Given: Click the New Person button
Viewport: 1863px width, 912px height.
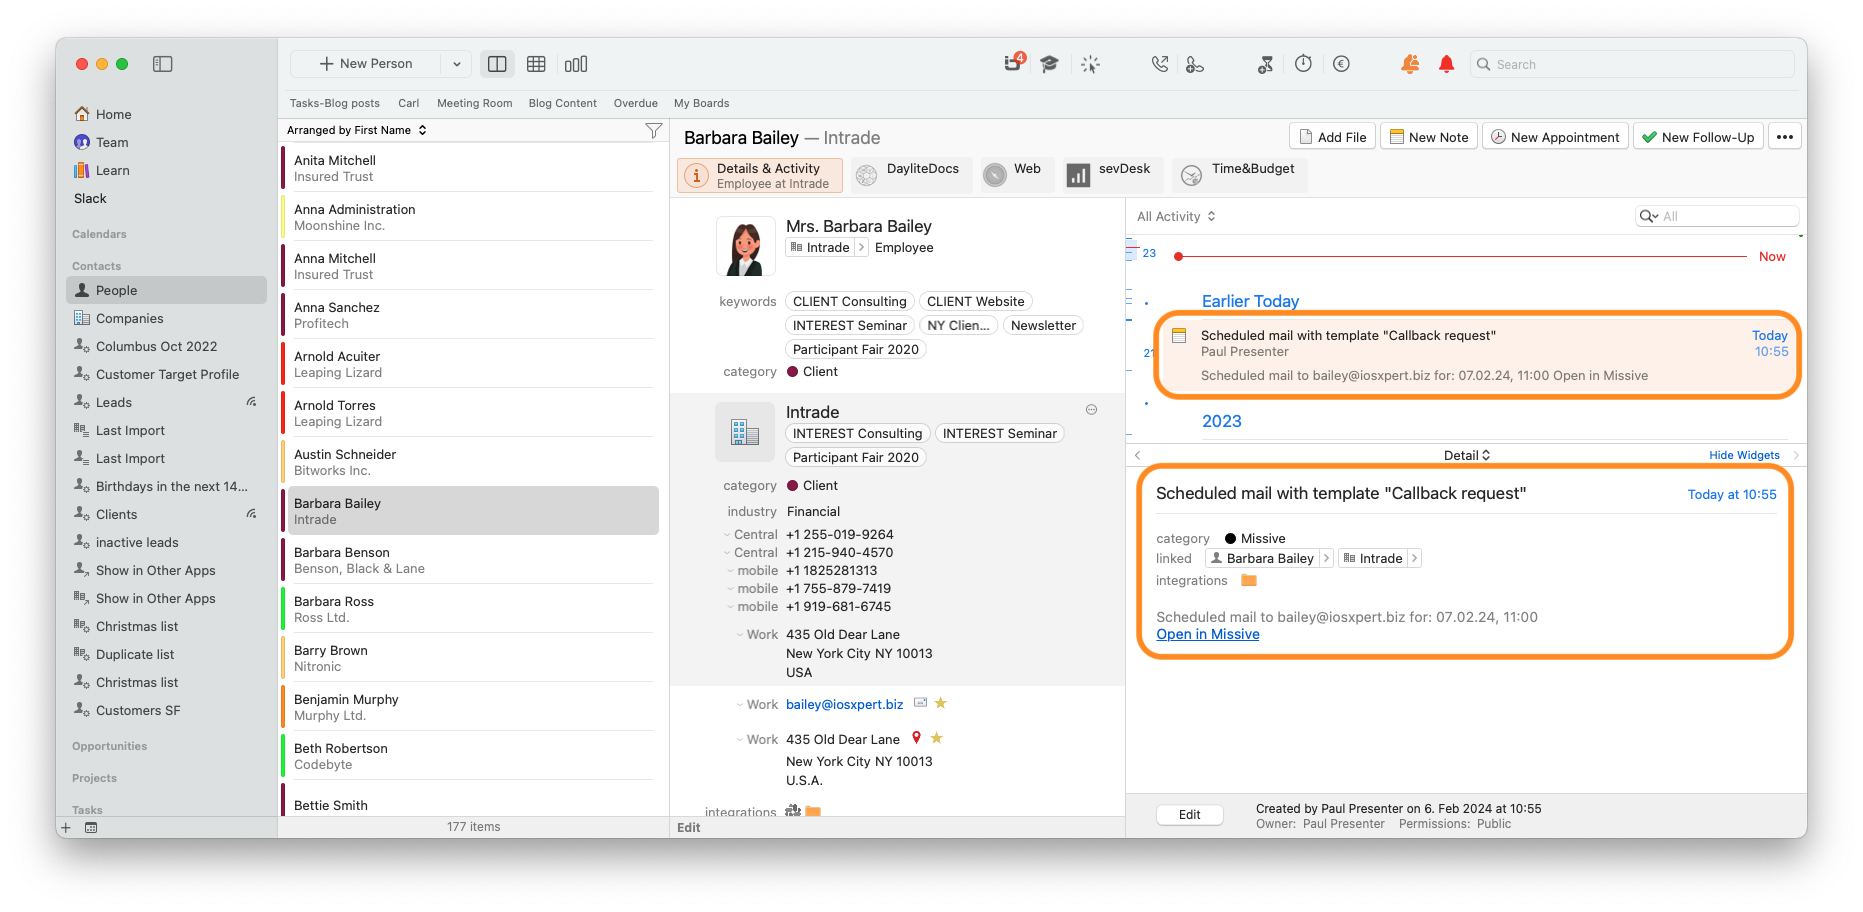Looking at the screenshot, I should [x=366, y=64].
